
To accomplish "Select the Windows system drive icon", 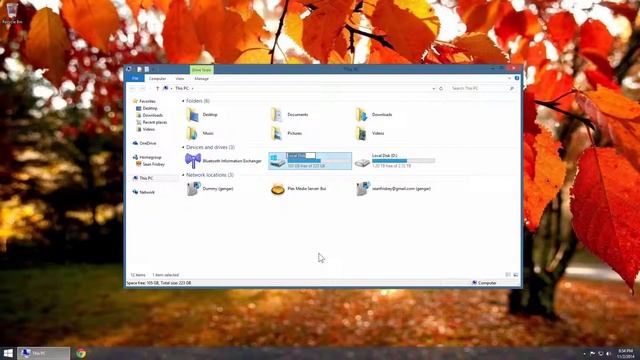I will tap(278, 161).
